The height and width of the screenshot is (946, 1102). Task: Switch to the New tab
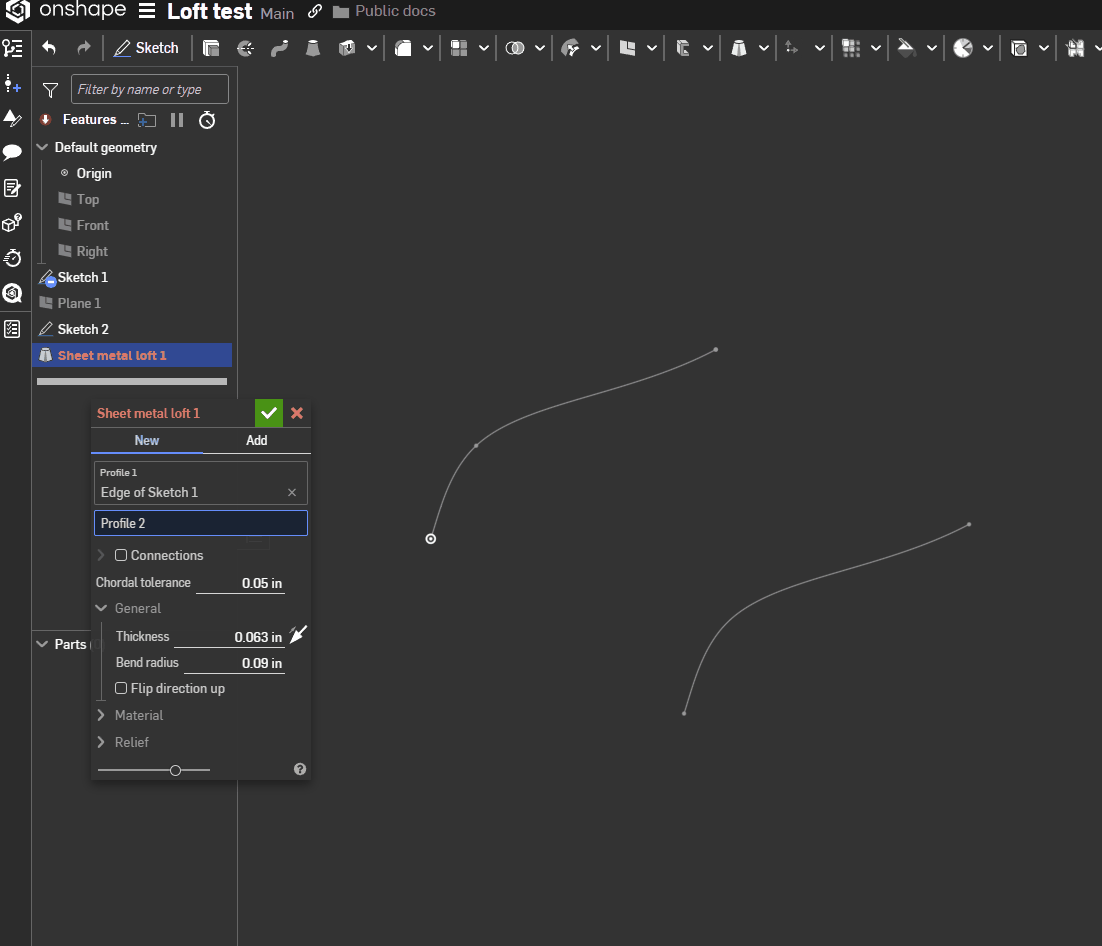click(147, 441)
